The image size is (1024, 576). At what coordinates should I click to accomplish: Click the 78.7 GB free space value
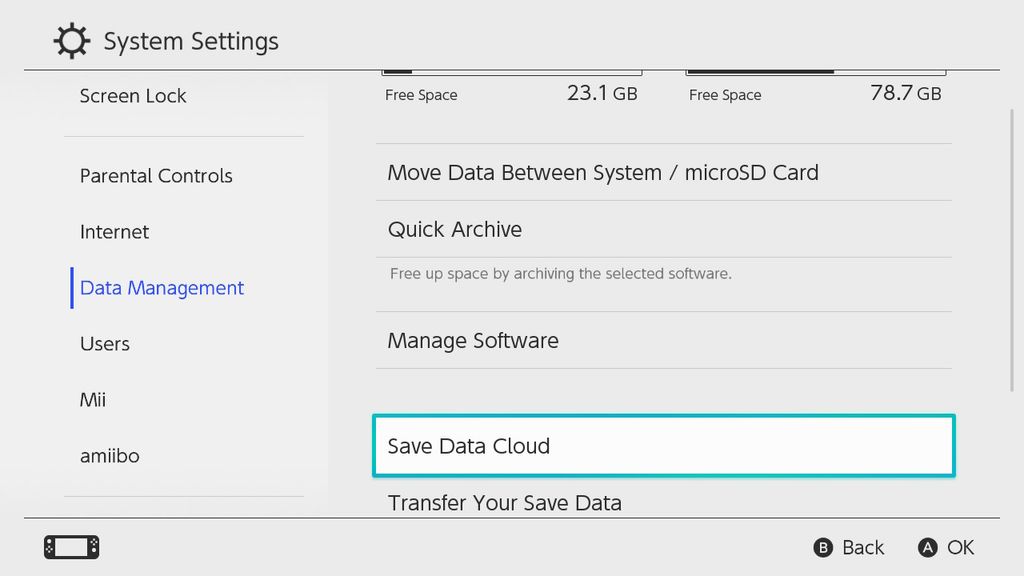(x=903, y=94)
